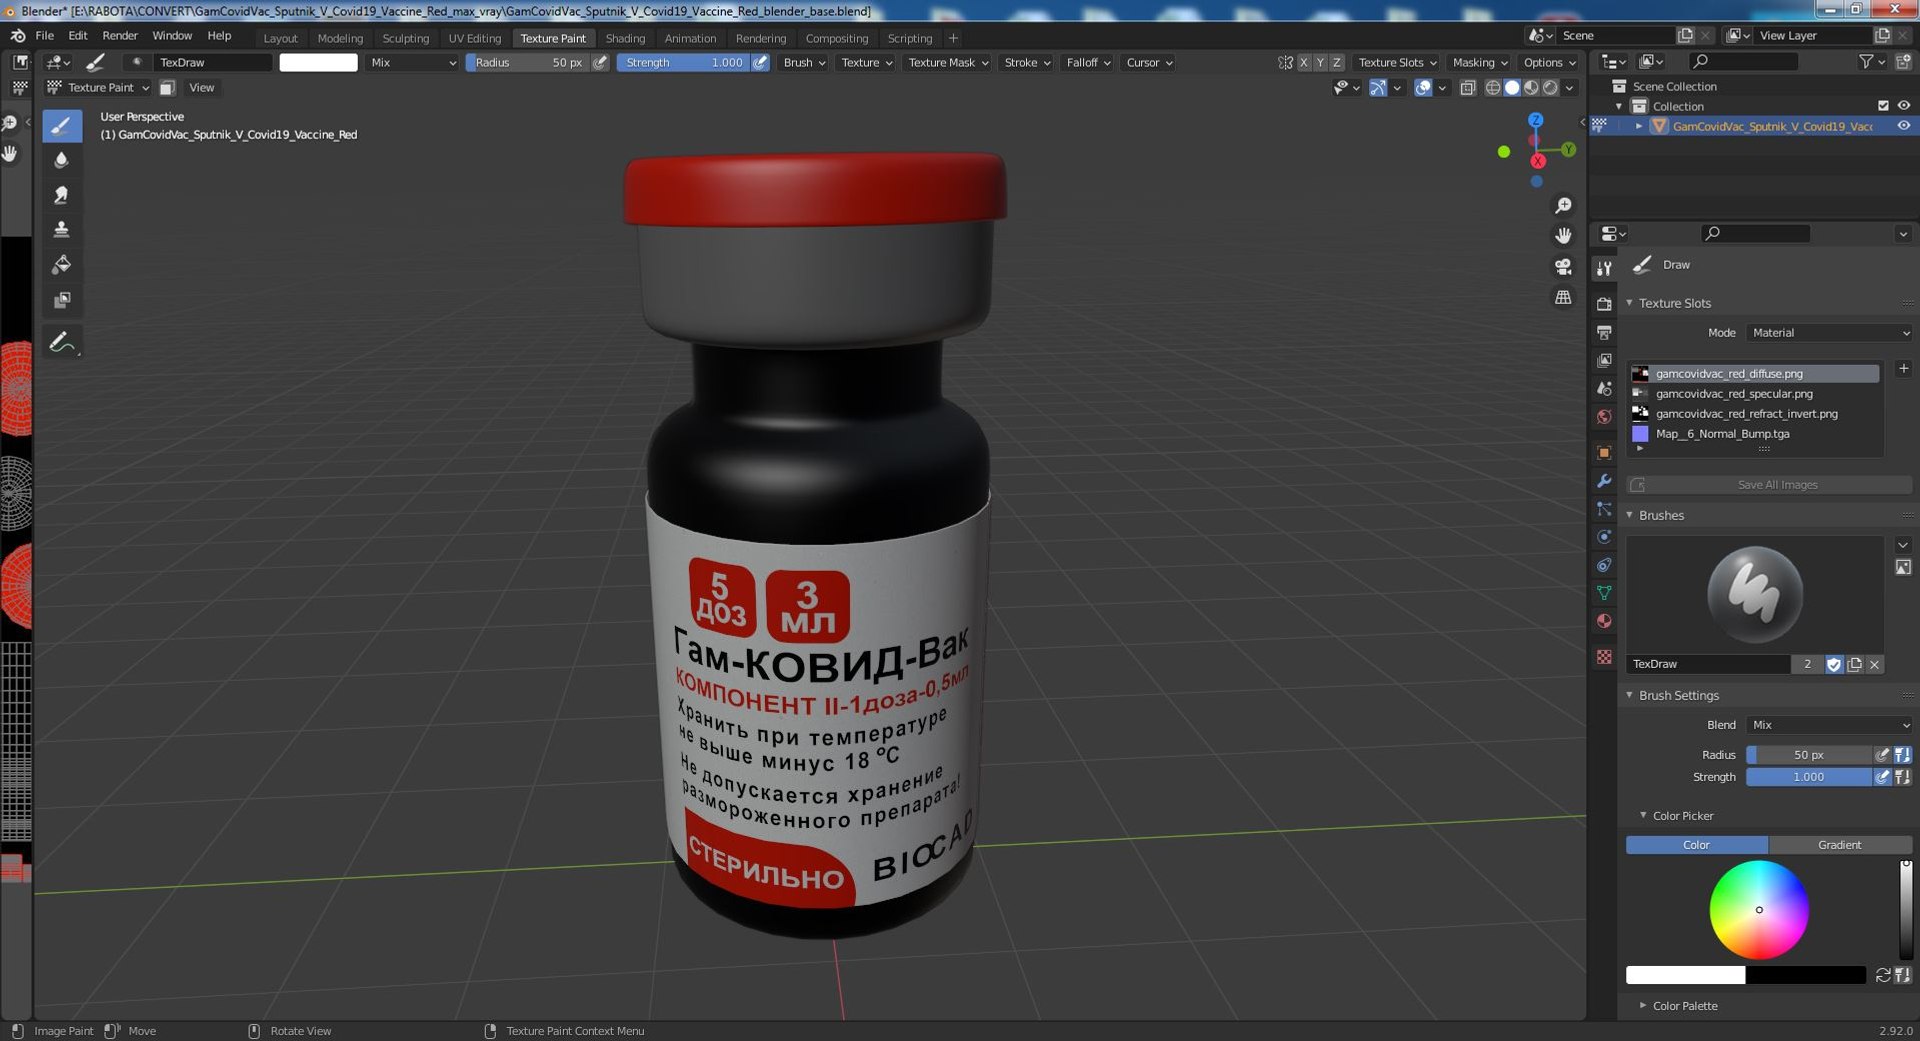Select gamcovidvac_red_specular.png texture slot
This screenshot has width=1920, height=1041.
coord(1754,394)
